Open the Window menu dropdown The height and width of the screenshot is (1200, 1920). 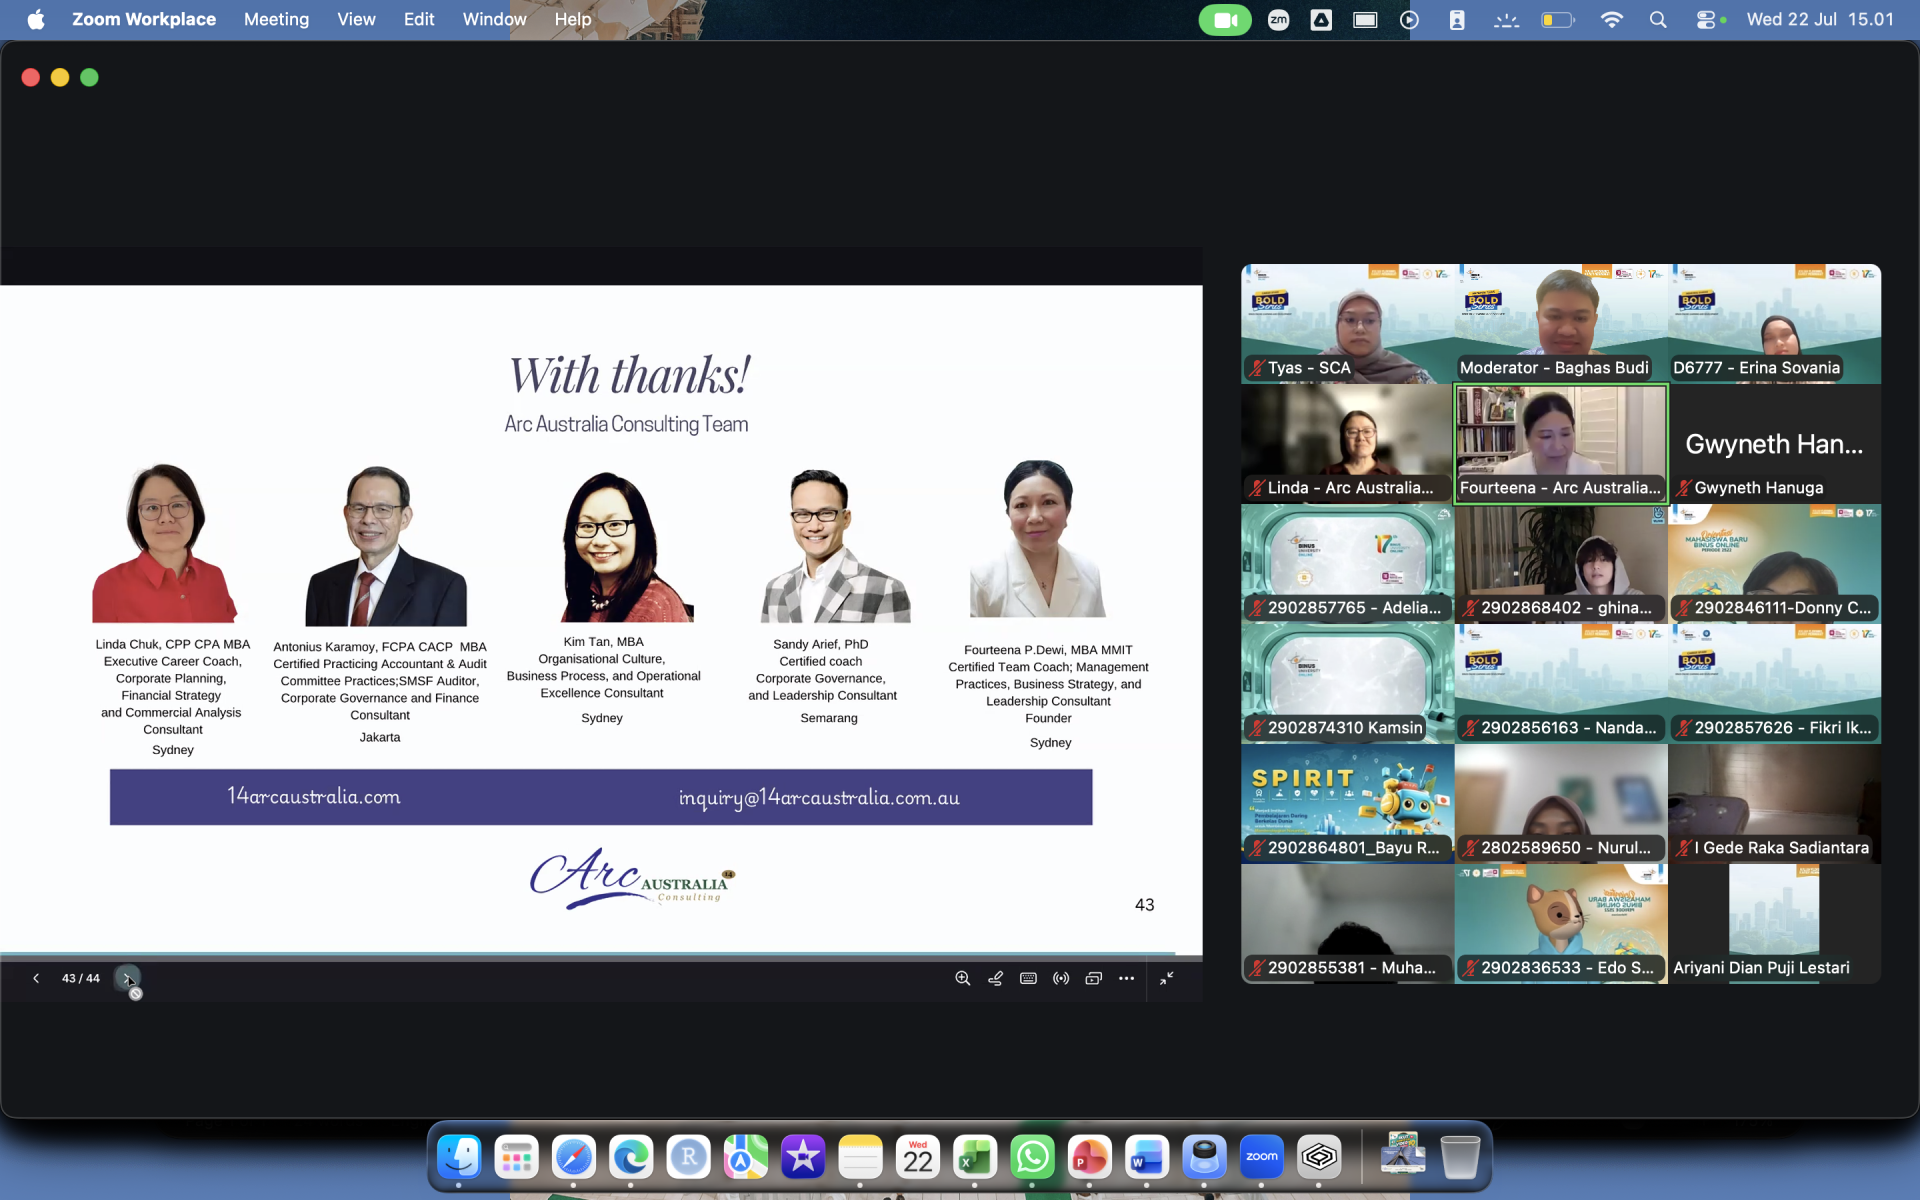click(494, 19)
